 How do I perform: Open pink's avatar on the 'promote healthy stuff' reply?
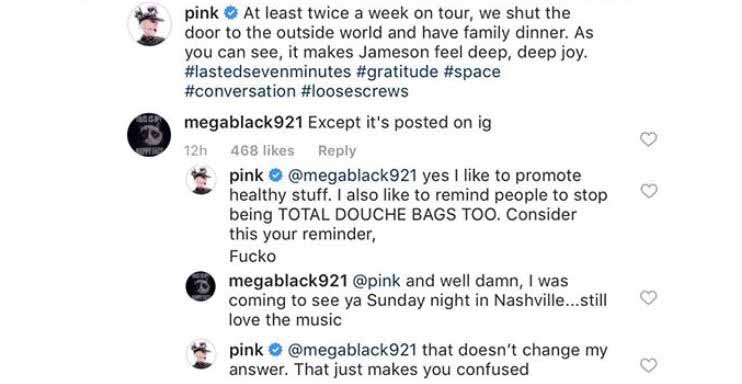(201, 180)
